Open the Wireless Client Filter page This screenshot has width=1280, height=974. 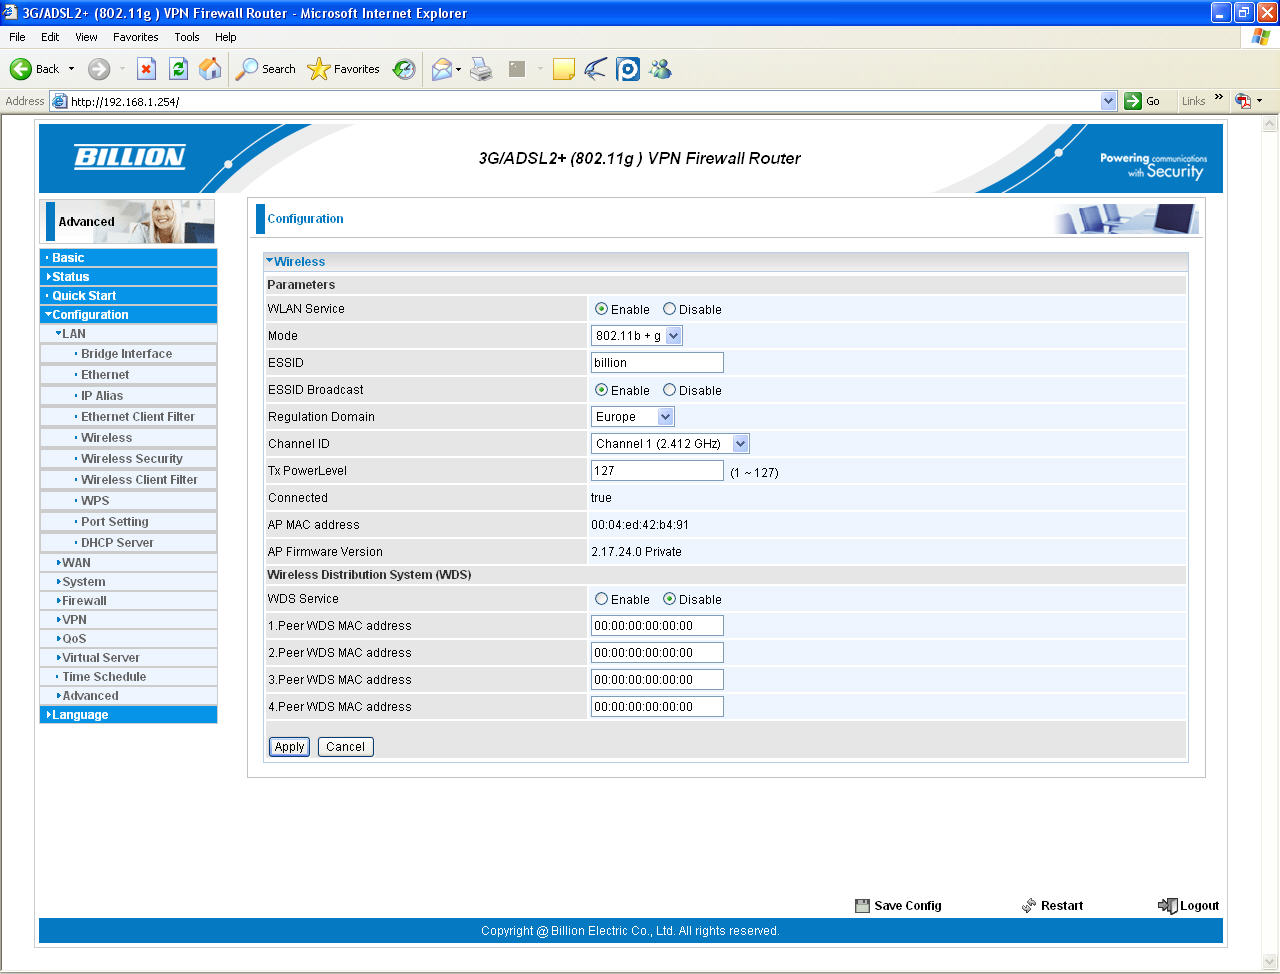(x=139, y=480)
